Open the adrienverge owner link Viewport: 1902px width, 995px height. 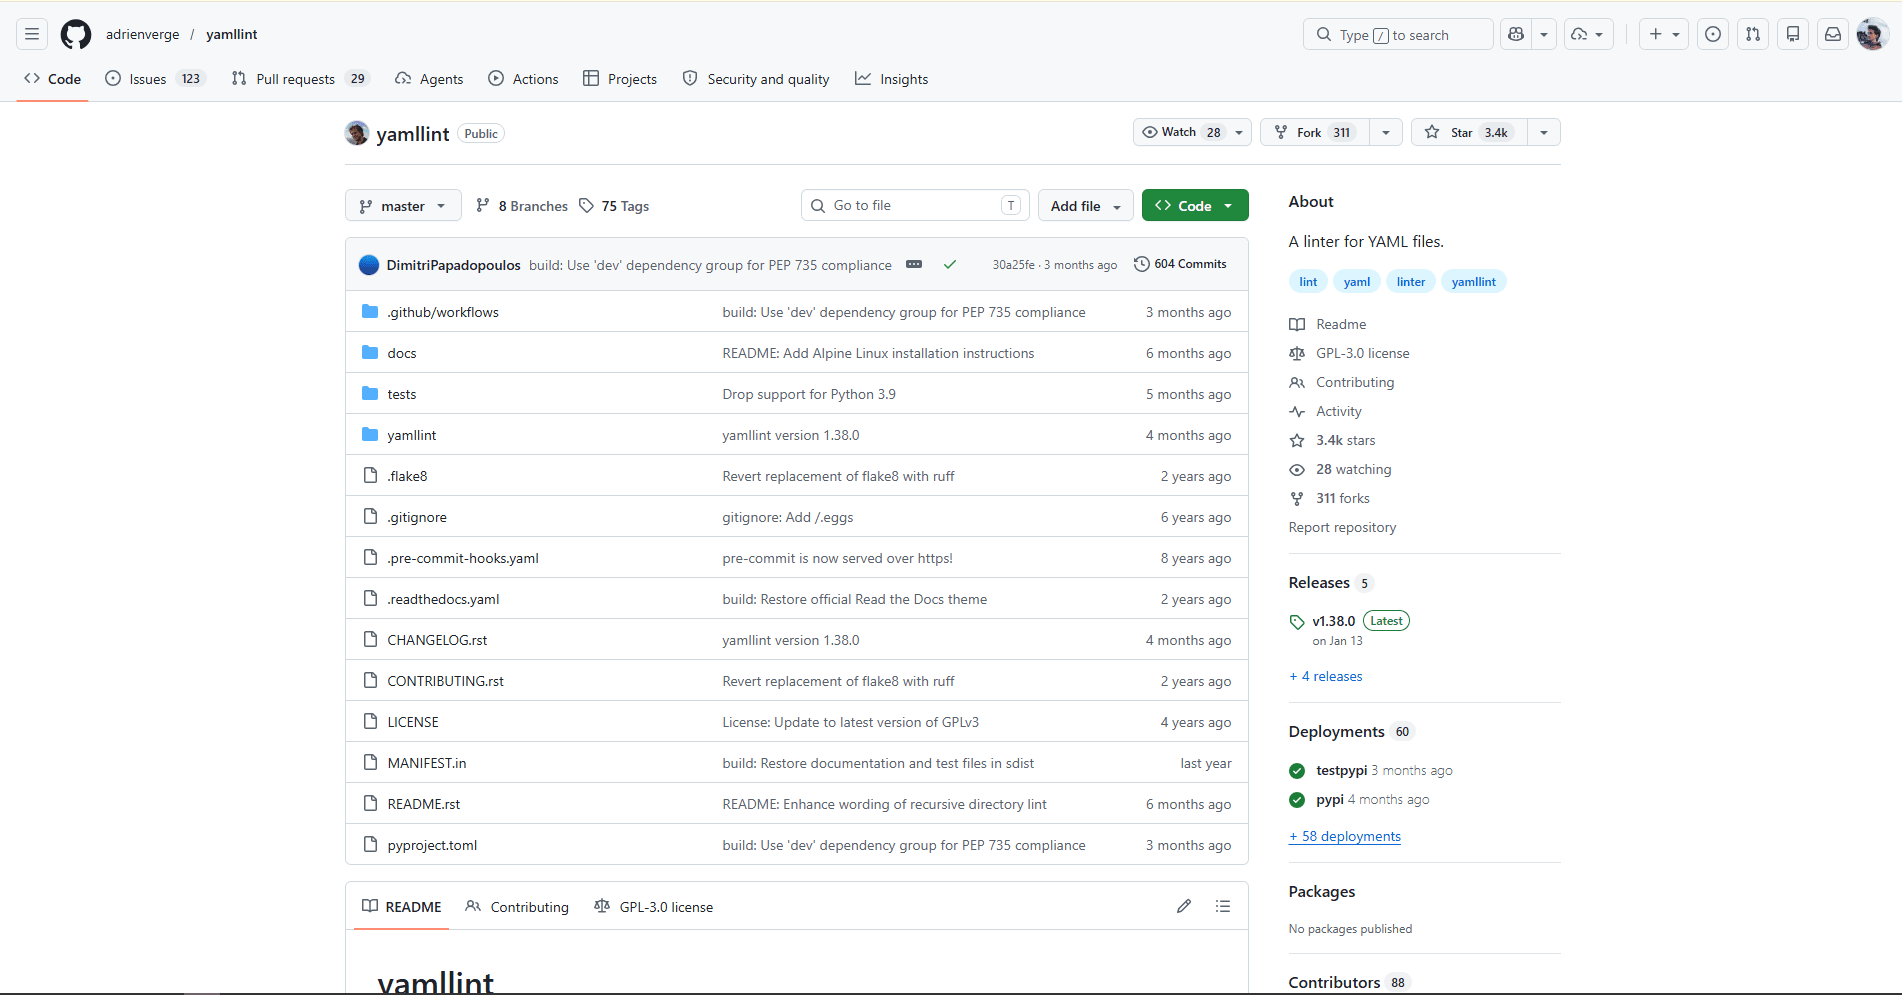[x=143, y=34]
